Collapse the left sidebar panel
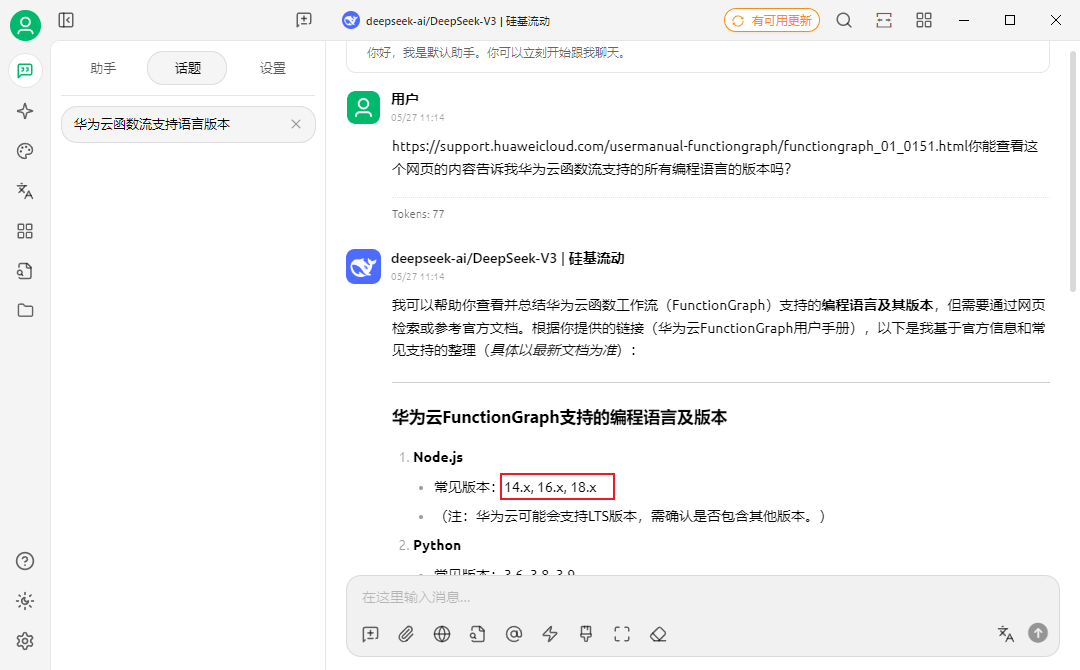Image resolution: width=1080 pixels, height=670 pixels. point(66,20)
